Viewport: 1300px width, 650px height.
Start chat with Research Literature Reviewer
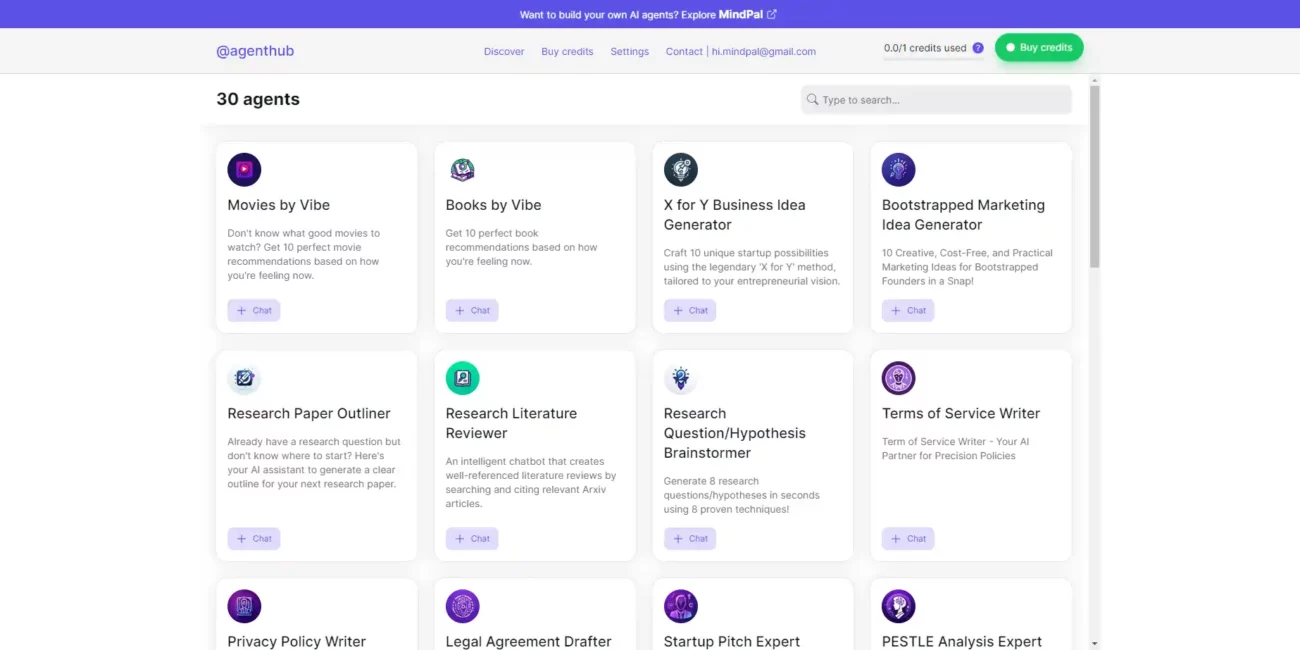click(472, 538)
